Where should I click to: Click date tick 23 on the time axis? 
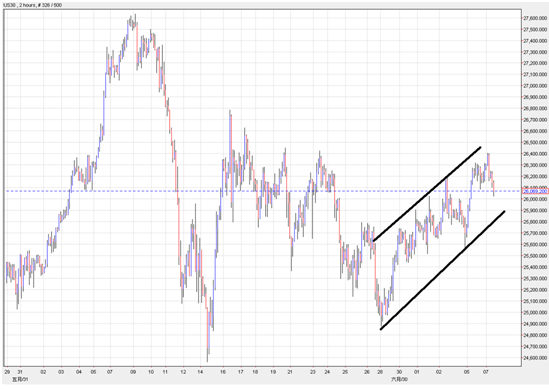click(x=313, y=372)
